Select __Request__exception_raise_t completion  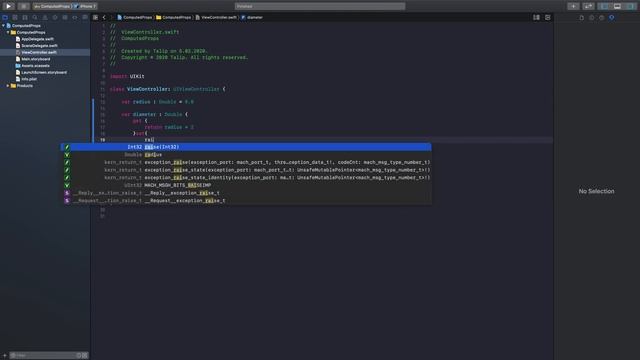pos(246,200)
